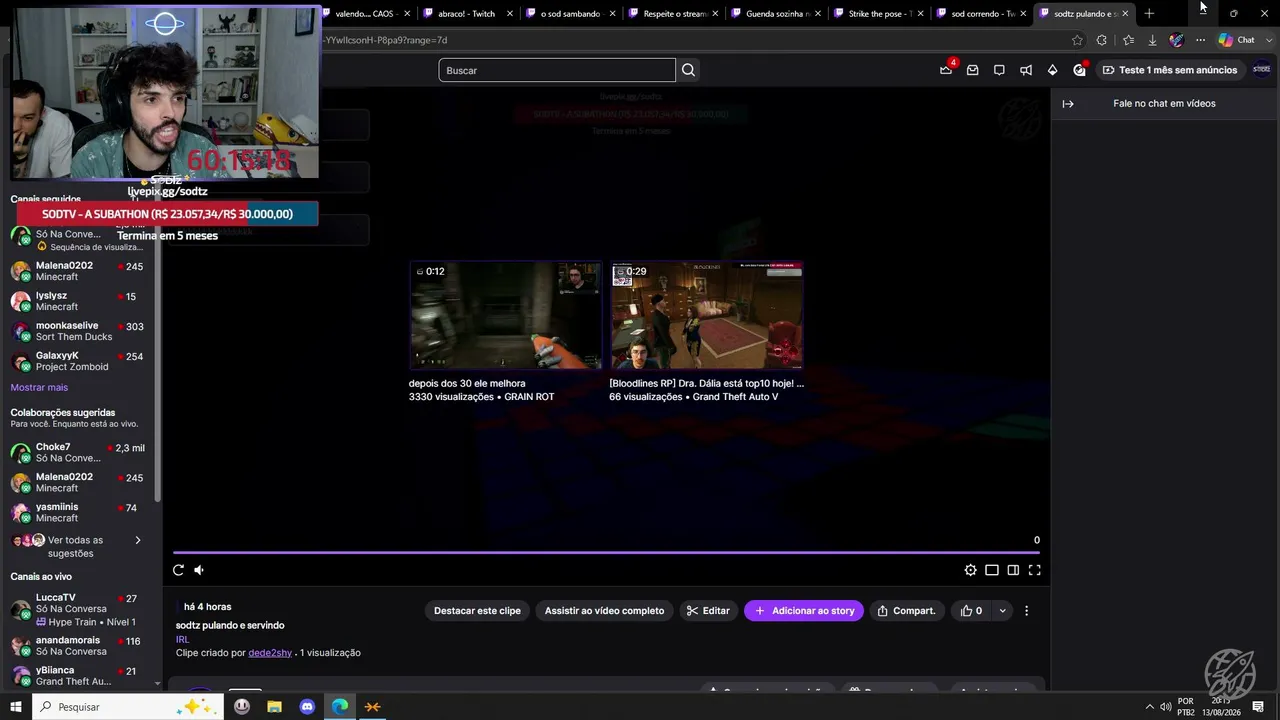This screenshot has height=720, width=1280.
Task: Open the 'depois dos 30 ele melhora' clip thumbnail
Action: 506,315
